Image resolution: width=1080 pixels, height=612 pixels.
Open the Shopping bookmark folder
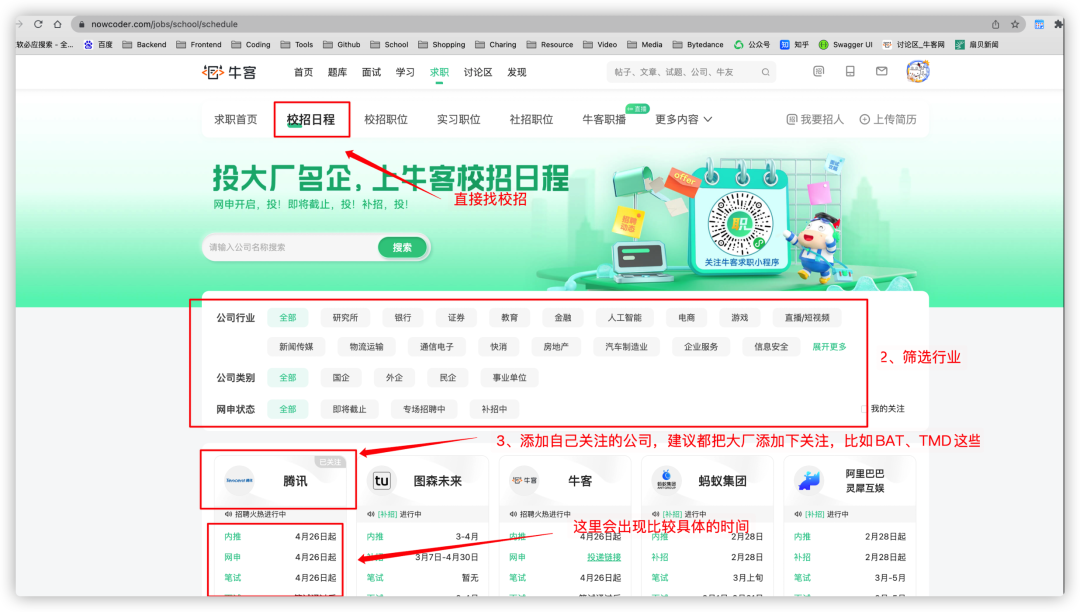[442, 45]
